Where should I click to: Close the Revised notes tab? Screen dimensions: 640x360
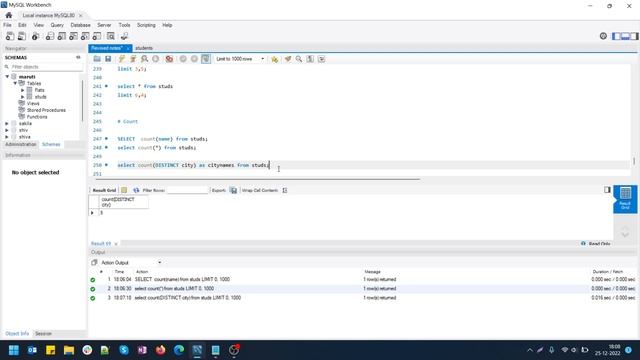click(128, 48)
